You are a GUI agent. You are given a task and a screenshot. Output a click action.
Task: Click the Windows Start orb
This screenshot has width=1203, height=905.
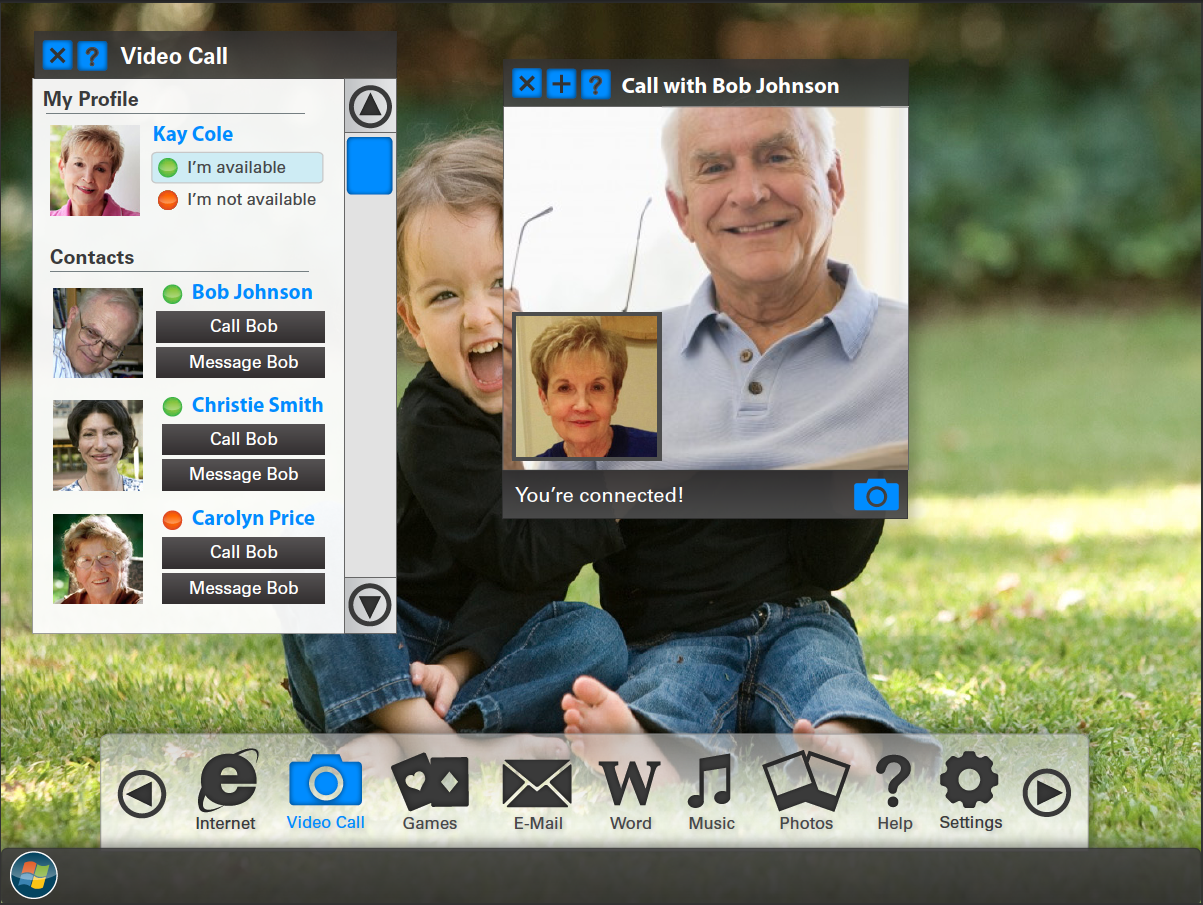[34, 874]
